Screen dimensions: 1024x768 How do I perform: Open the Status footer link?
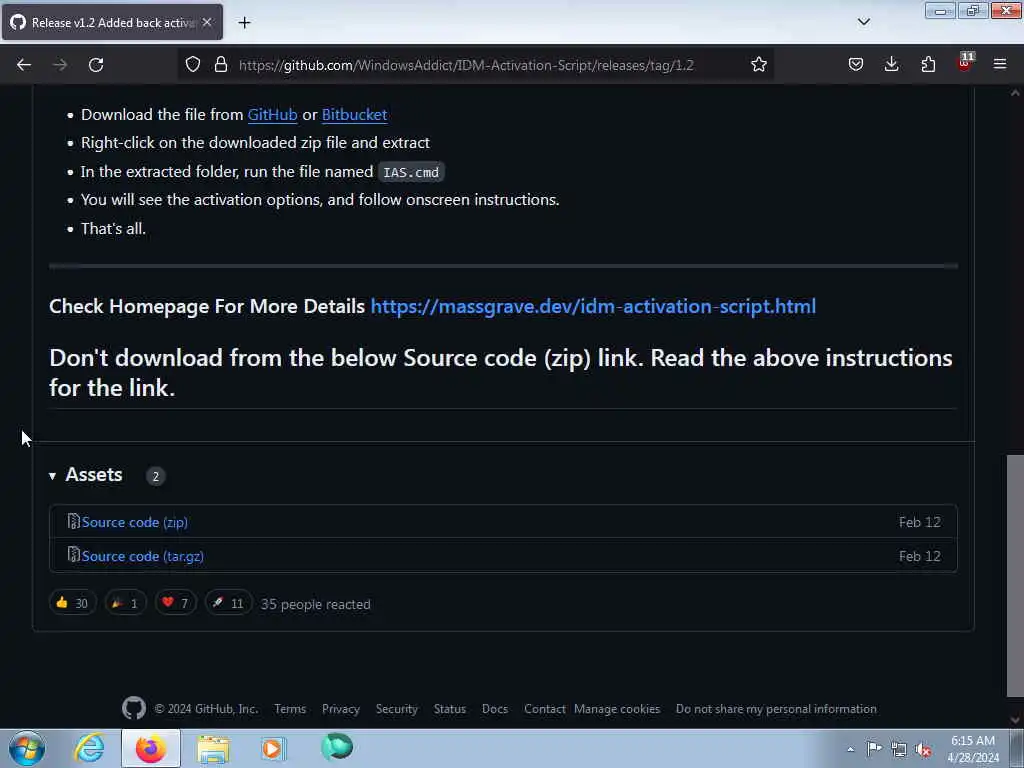[x=450, y=709]
